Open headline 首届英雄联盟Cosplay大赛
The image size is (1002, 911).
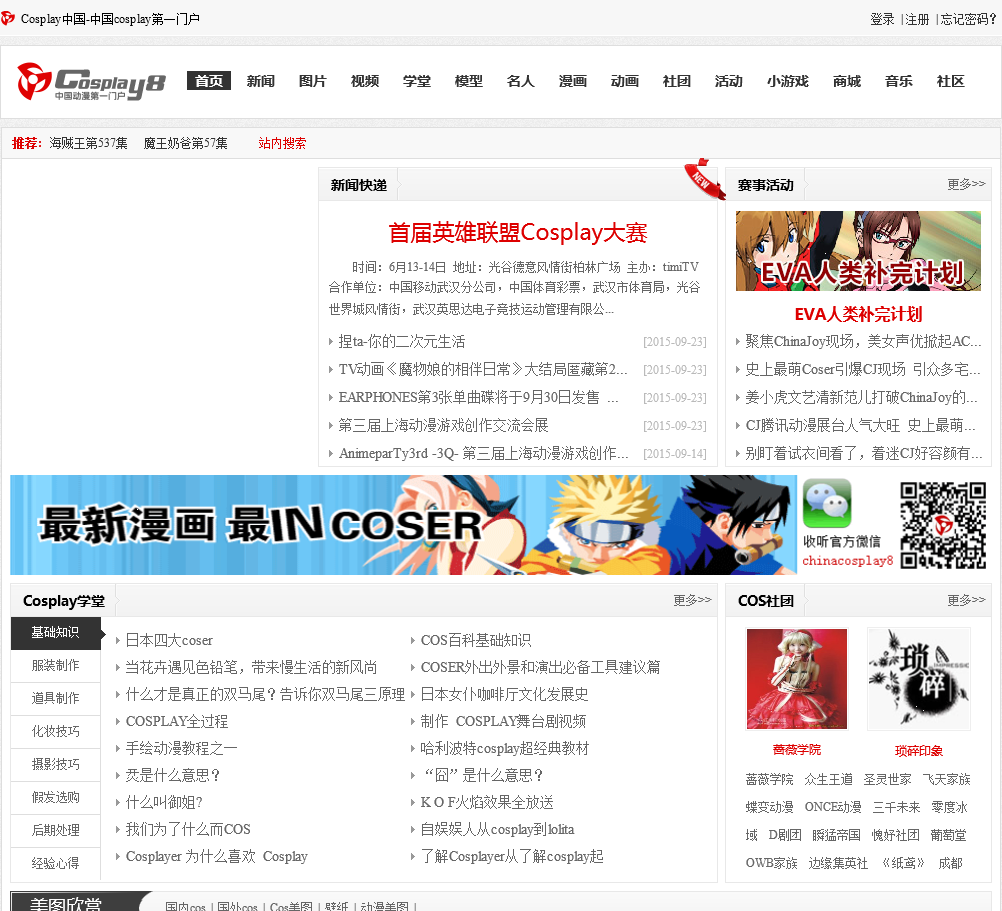click(x=518, y=233)
